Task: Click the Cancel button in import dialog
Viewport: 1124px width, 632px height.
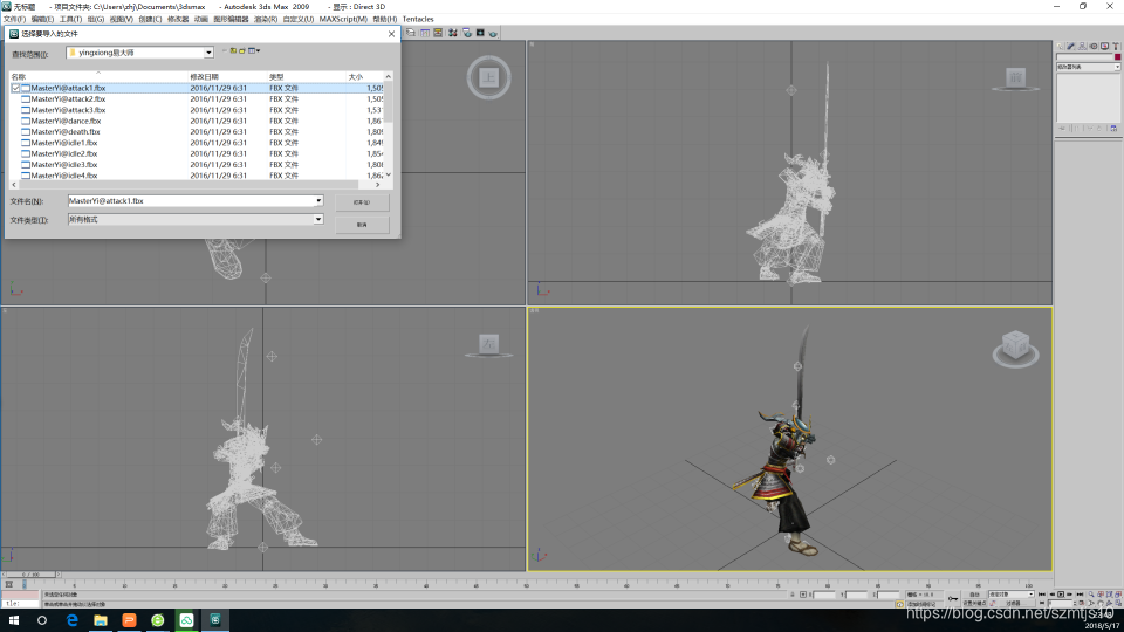Action: click(362, 224)
